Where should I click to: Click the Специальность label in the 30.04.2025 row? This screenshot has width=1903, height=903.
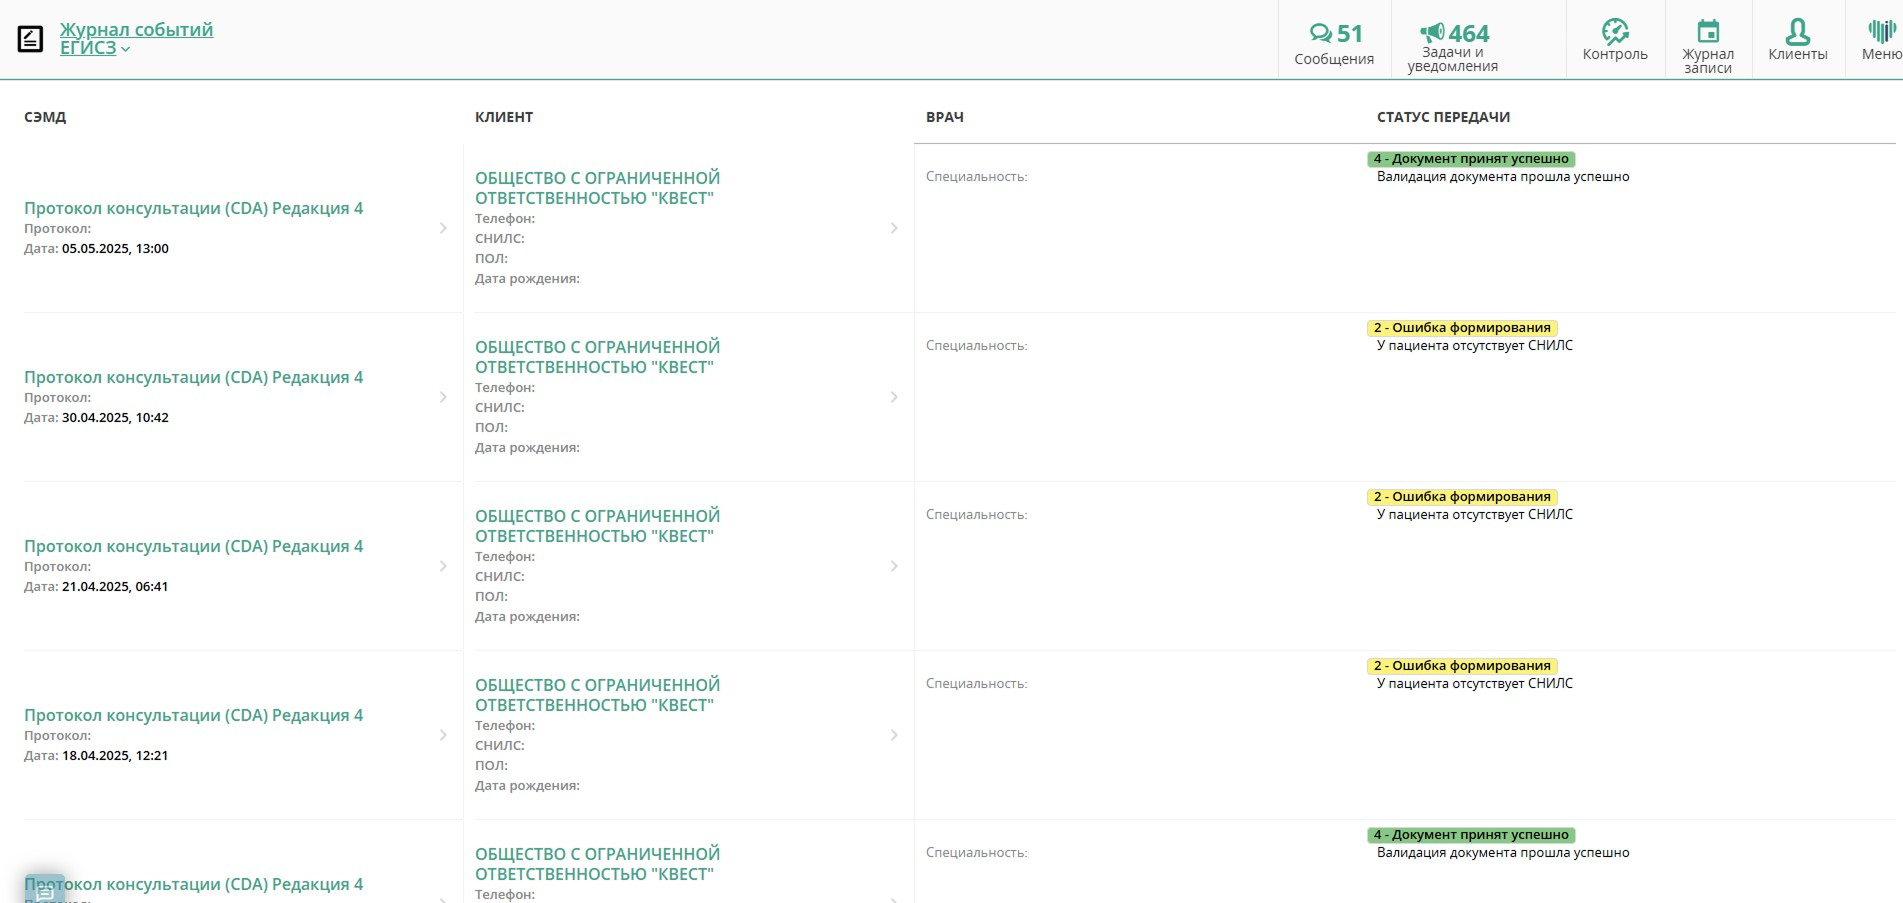(977, 346)
